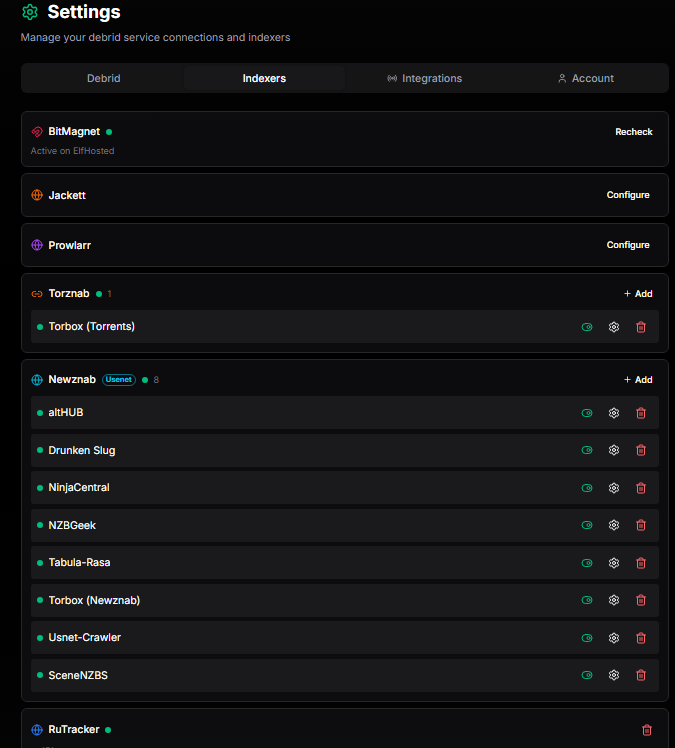Disable the NinjaCentral indexer toggle
This screenshot has width=675, height=748.
[587, 488]
